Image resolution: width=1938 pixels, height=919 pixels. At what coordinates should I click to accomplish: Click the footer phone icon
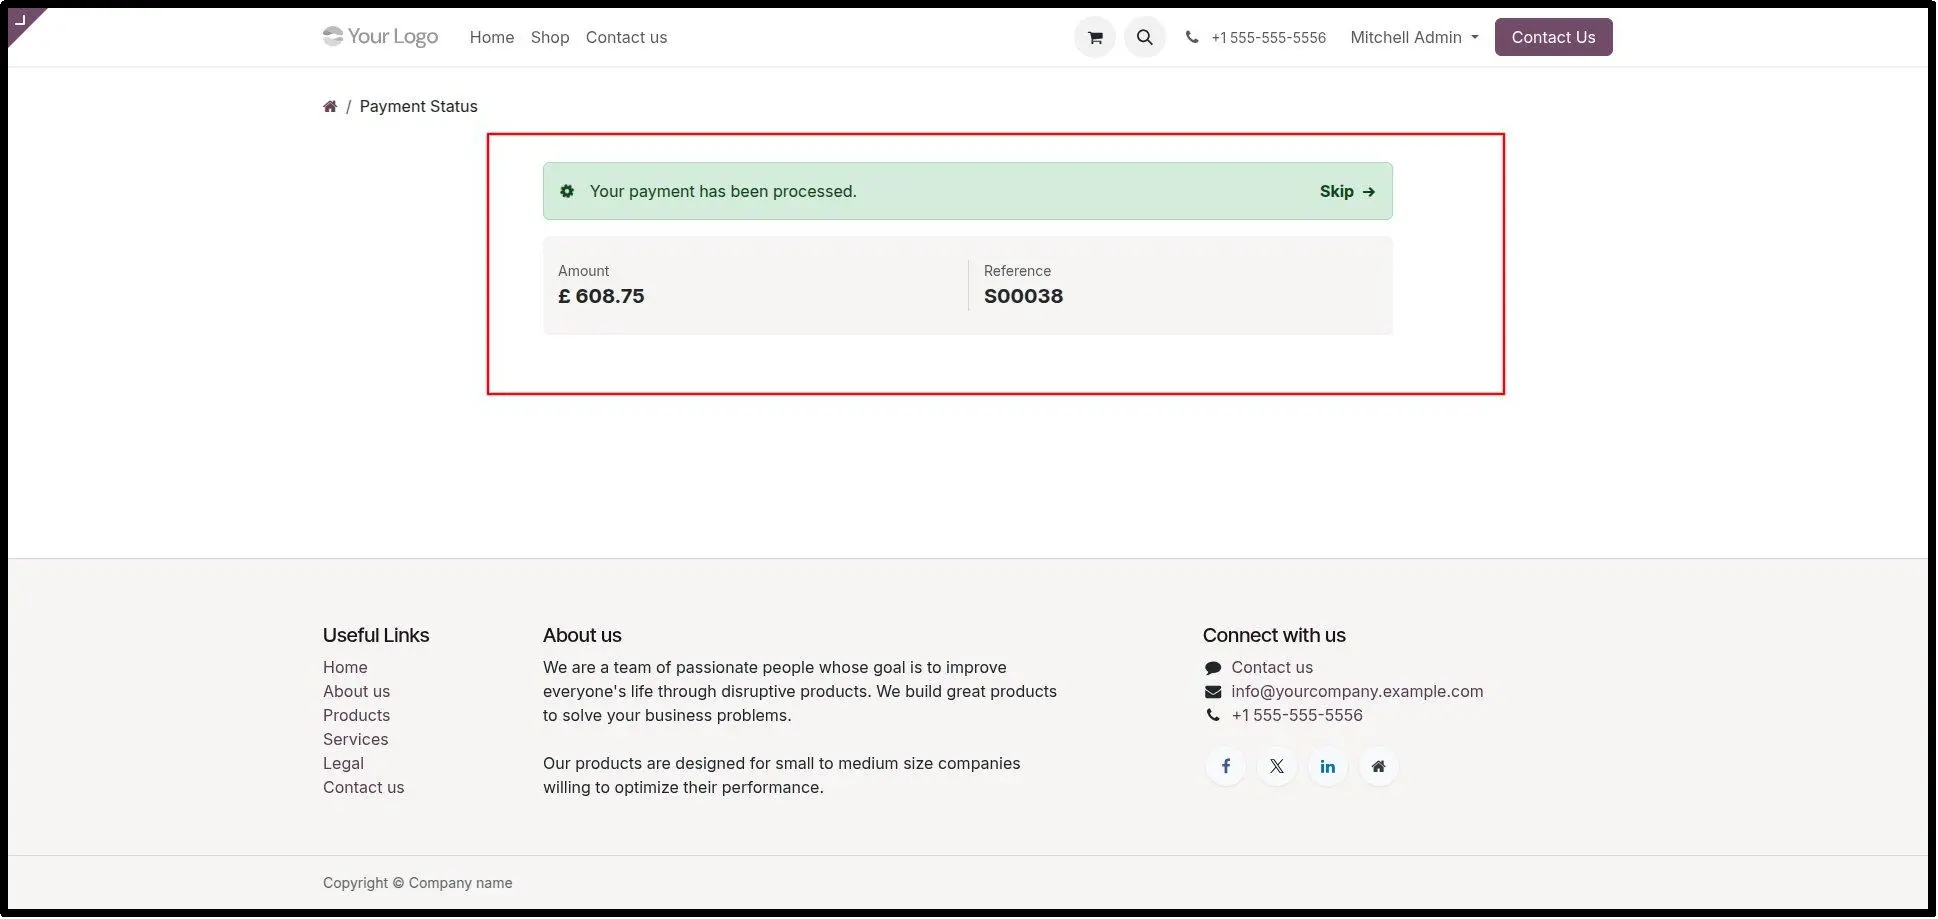point(1213,716)
